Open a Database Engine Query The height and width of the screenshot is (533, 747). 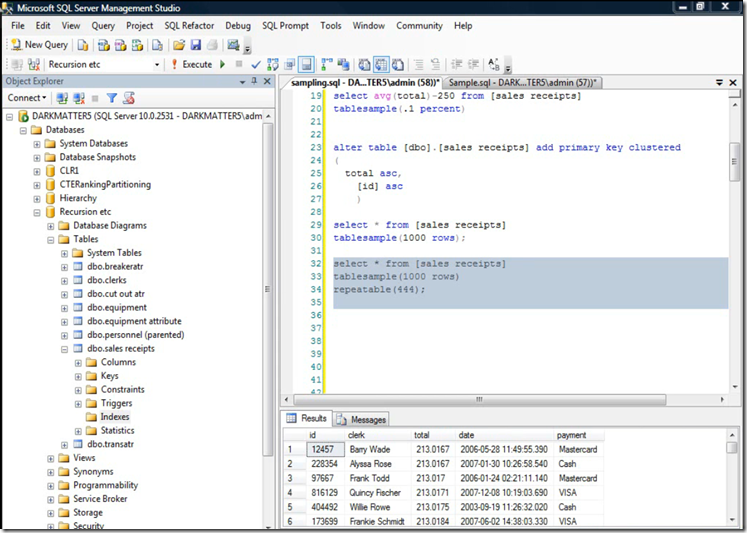tap(83, 45)
